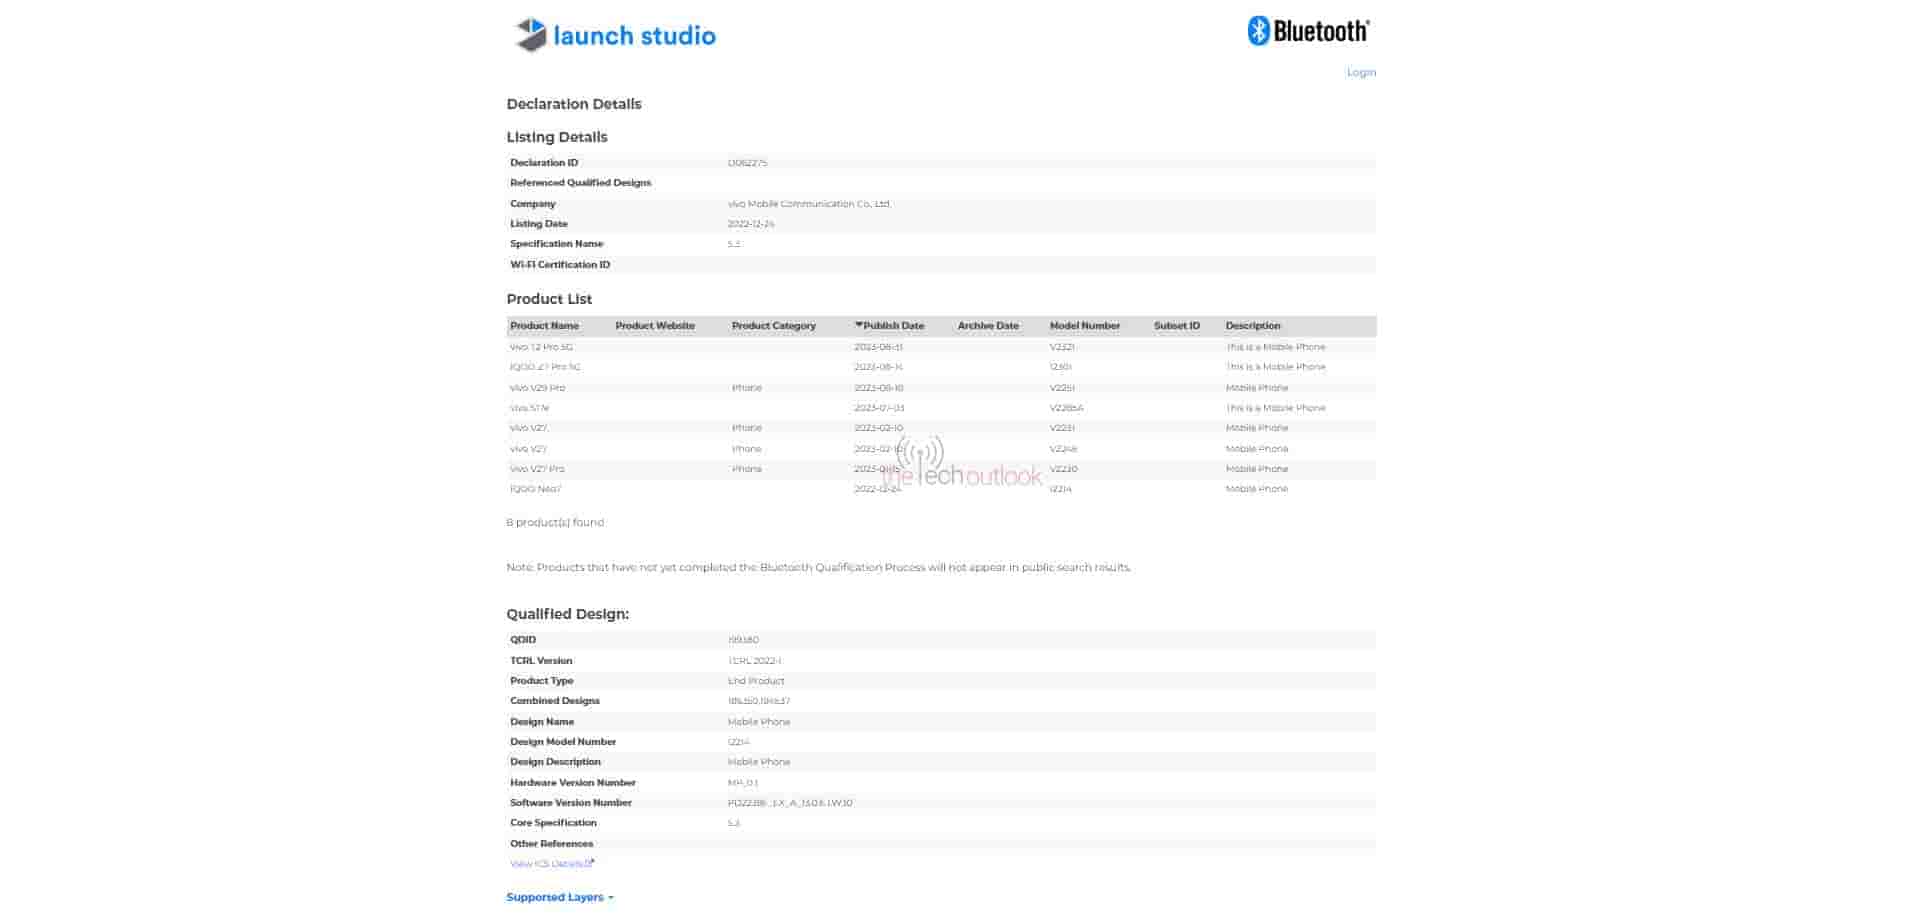Screen dimensions: 1920x920
Task: Click the sort arrow on Publish Date
Action: tap(860, 325)
